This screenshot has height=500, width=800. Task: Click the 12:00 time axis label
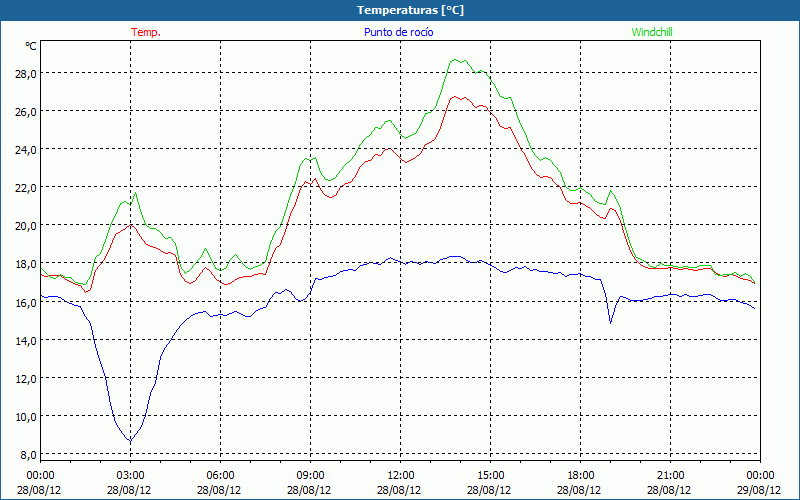point(401,476)
